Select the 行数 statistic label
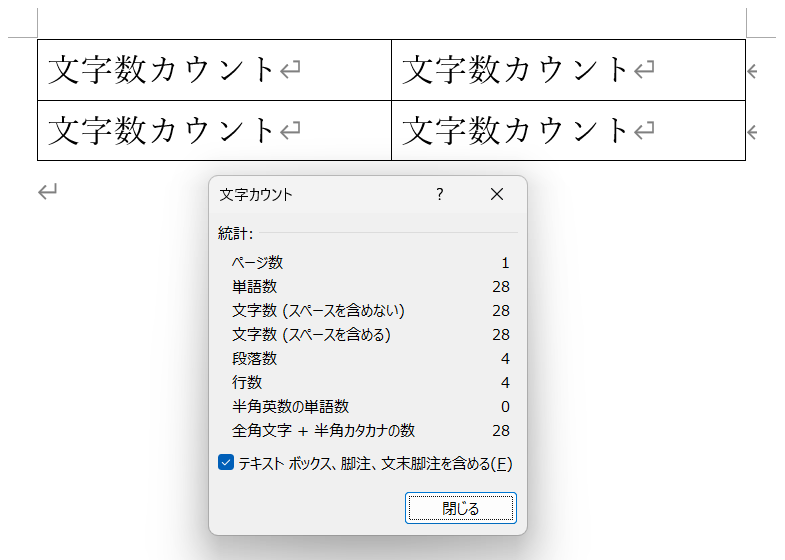 pos(247,383)
